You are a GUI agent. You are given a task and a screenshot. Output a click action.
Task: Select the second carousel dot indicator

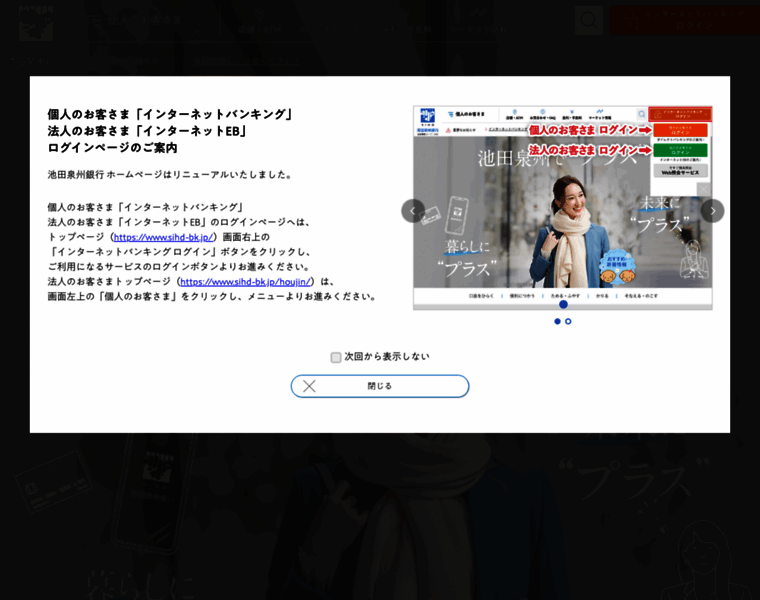568,321
